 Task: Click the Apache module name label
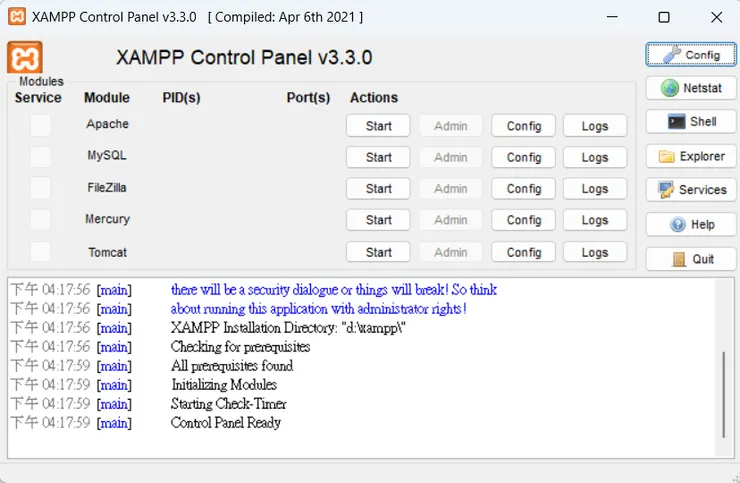click(107, 124)
